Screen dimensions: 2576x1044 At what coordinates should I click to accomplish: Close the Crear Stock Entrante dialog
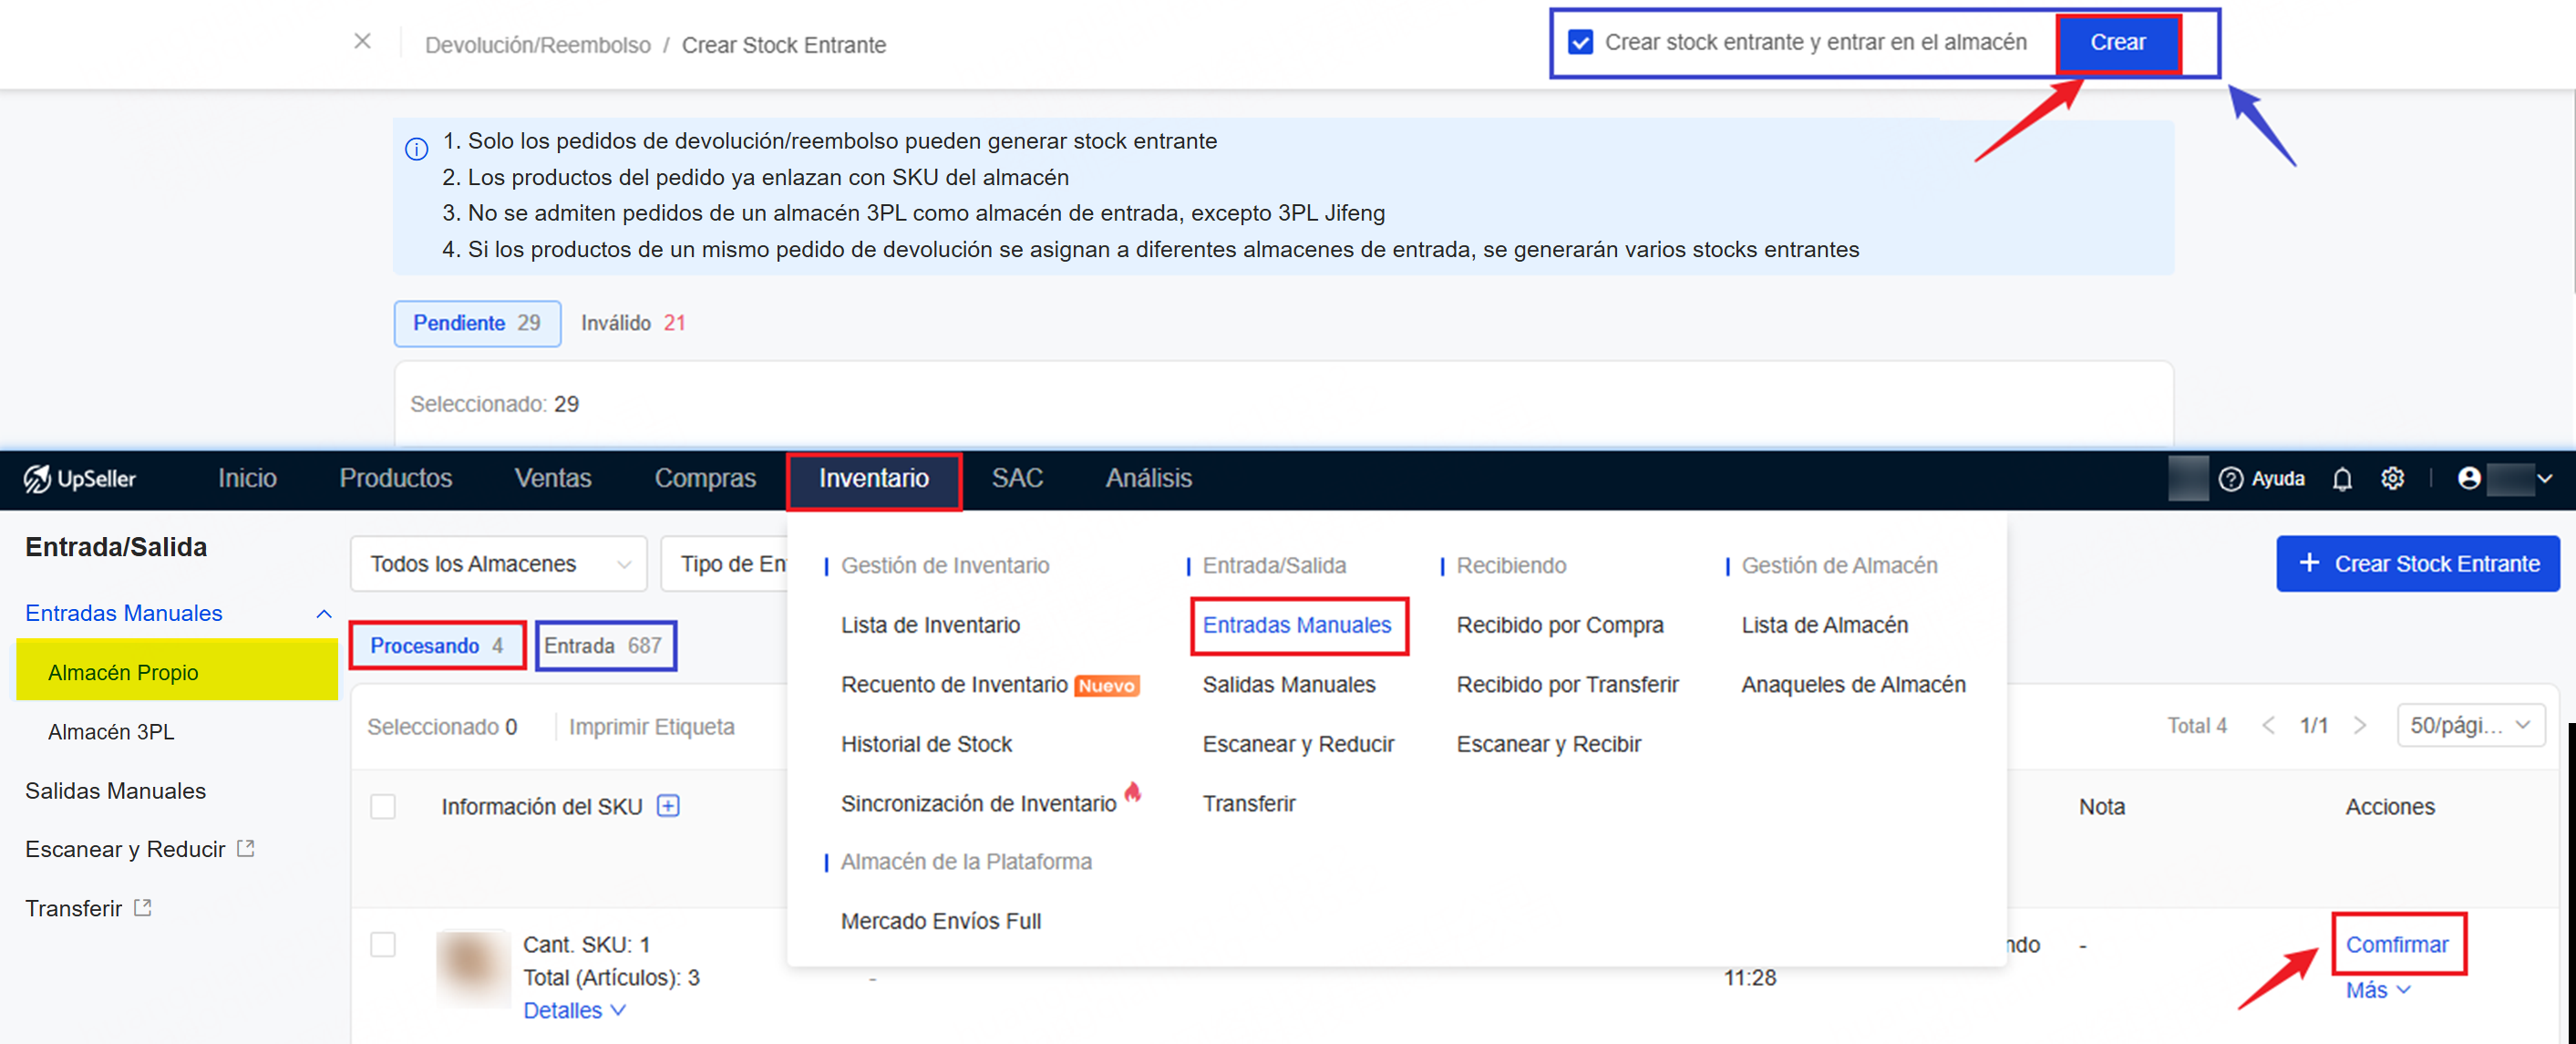[363, 41]
